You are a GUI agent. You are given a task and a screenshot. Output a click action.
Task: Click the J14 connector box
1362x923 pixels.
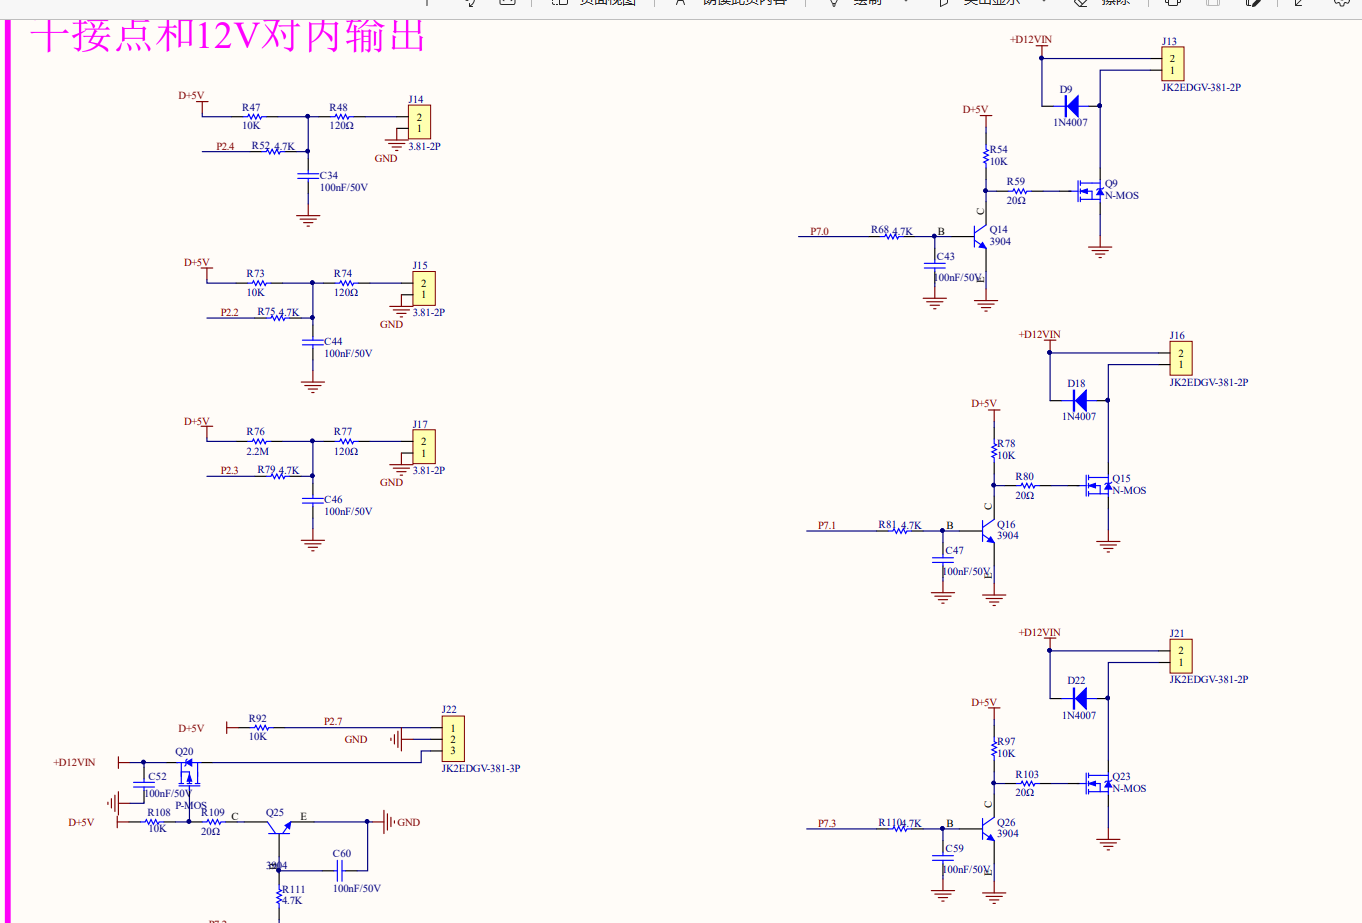coord(419,122)
